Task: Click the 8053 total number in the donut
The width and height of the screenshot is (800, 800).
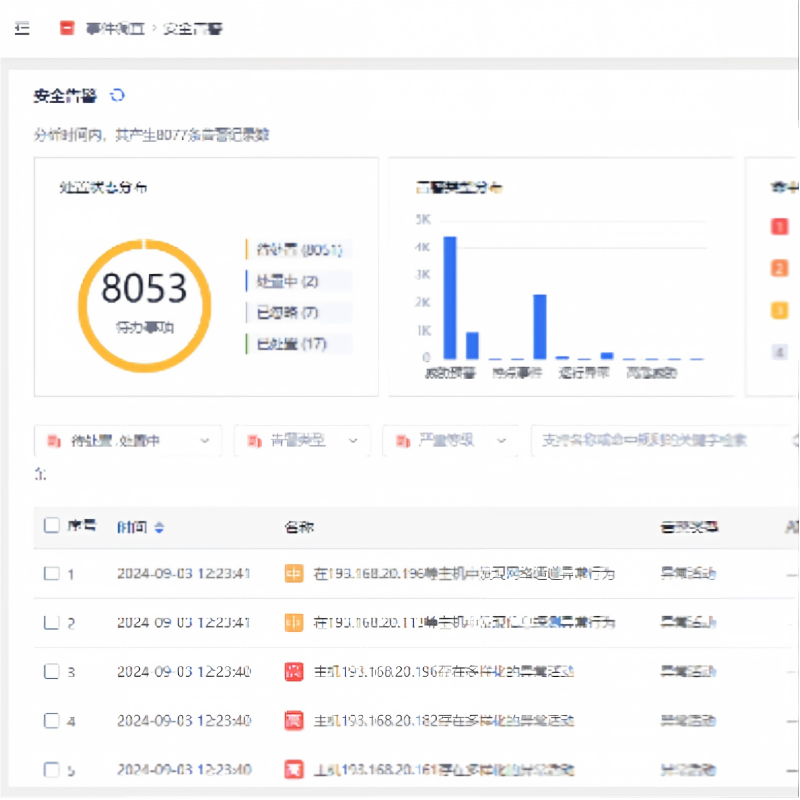Action: point(144,288)
